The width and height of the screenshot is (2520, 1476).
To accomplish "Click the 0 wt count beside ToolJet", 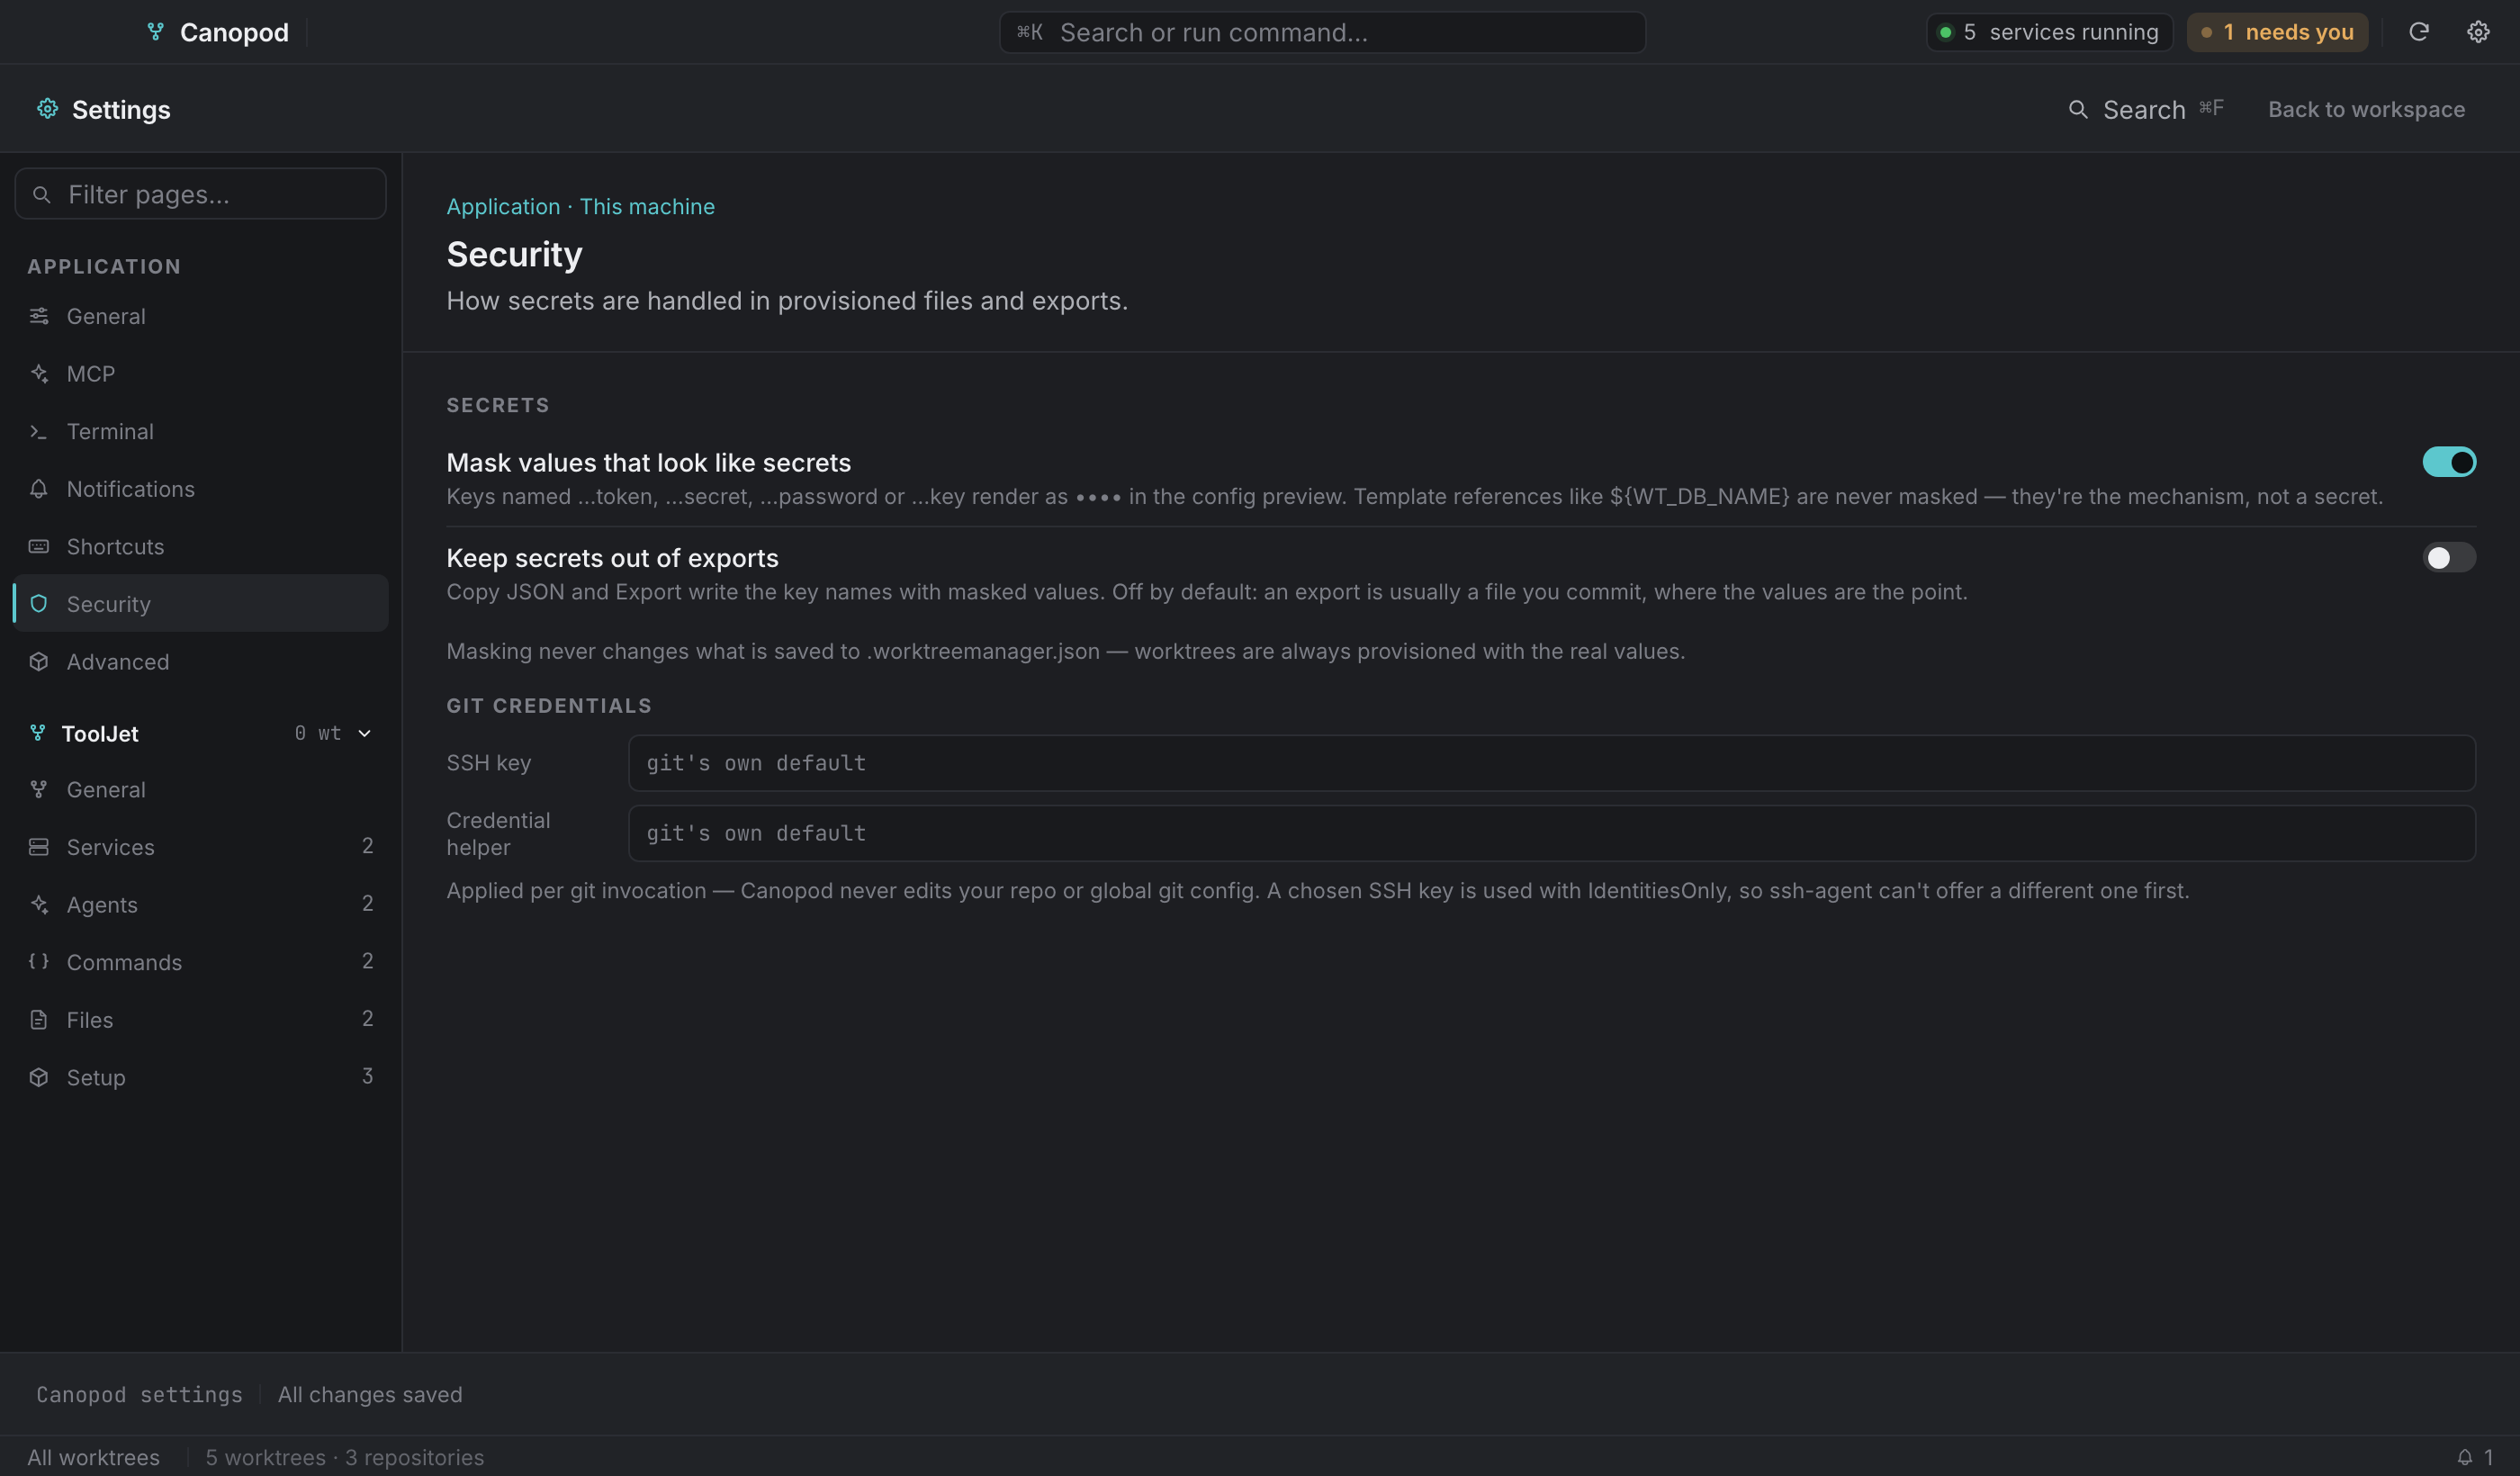I will coord(318,733).
